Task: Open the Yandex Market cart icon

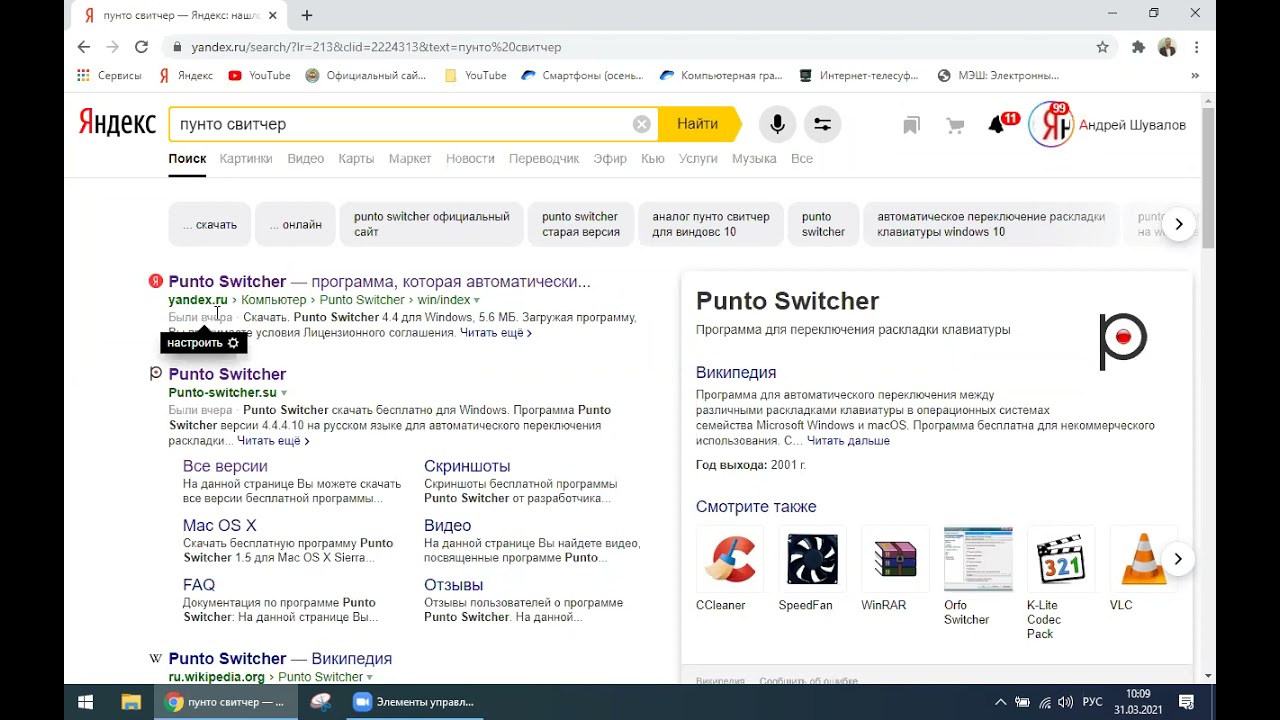Action: [956, 125]
